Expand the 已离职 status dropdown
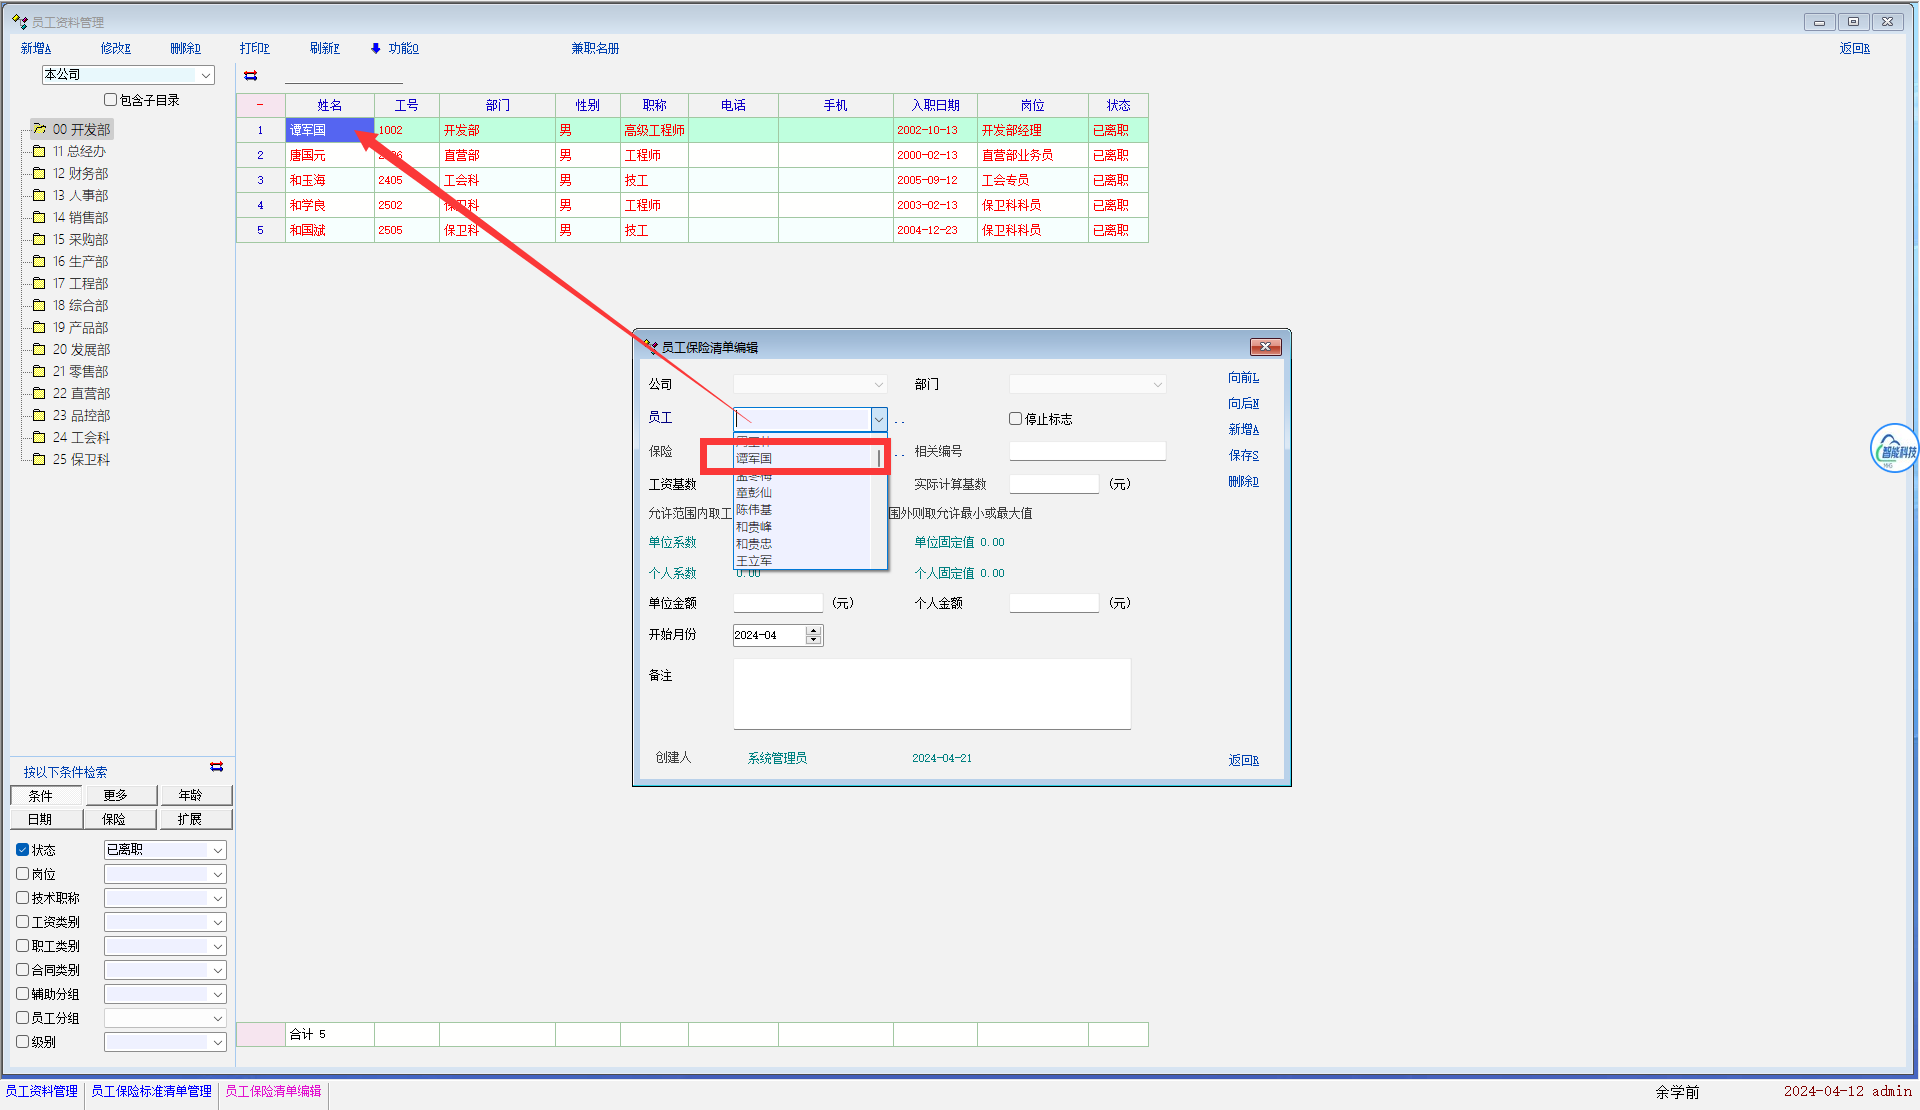The width and height of the screenshot is (1920, 1110). (217, 850)
